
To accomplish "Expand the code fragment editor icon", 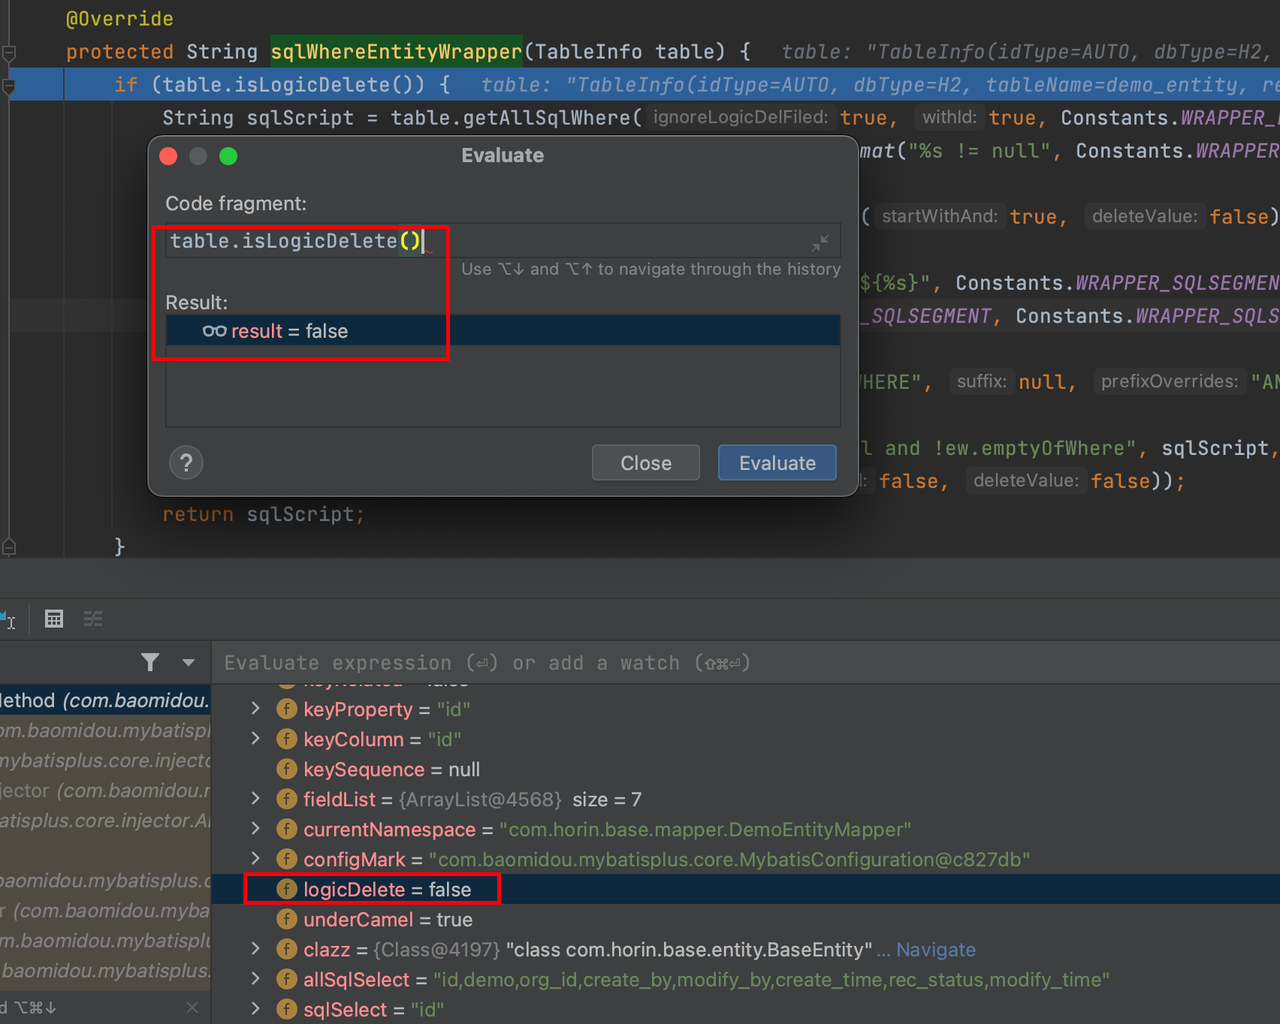I will (820, 243).
